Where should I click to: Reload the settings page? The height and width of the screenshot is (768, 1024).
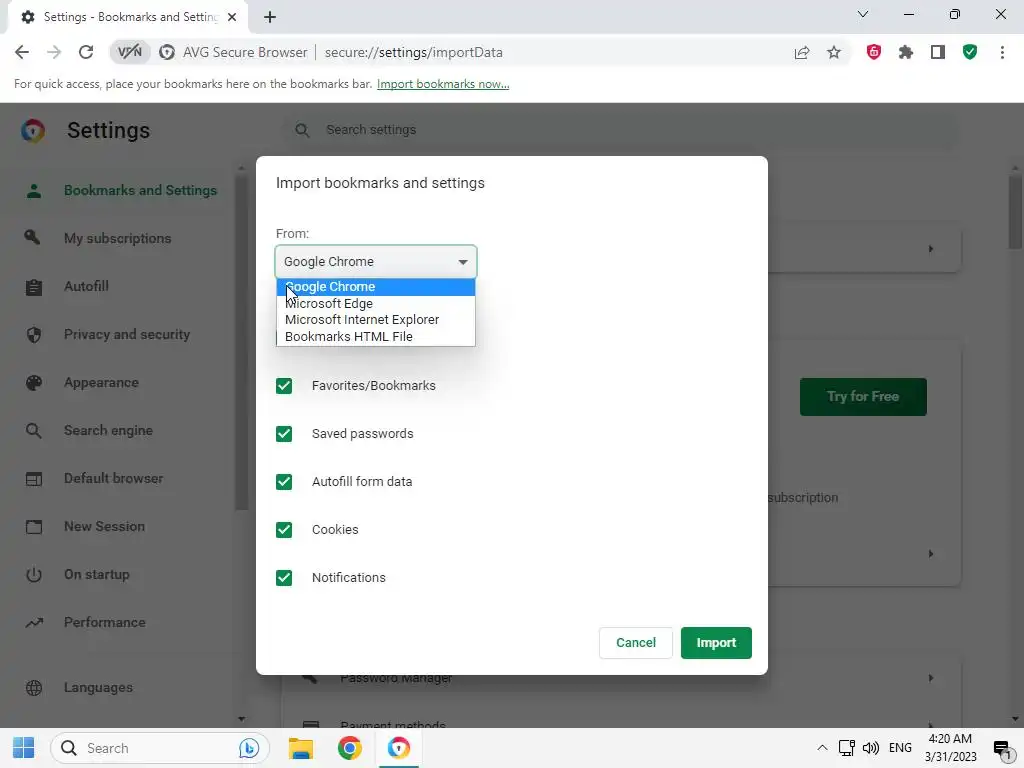pos(86,52)
